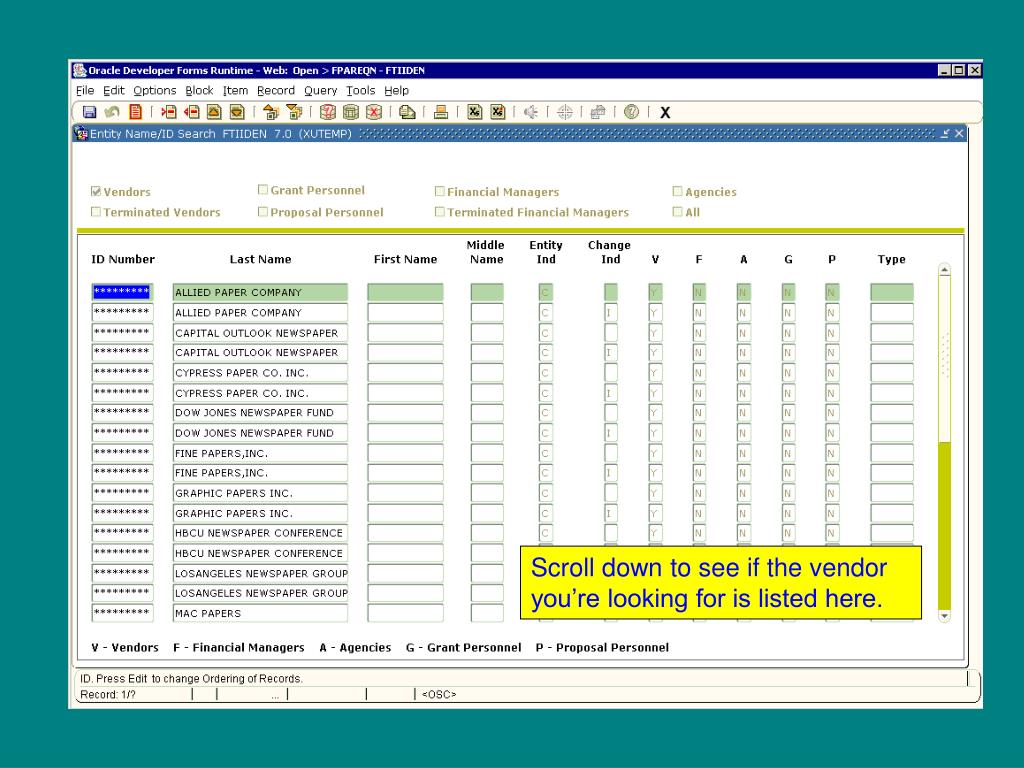Open the Item menu

(x=235, y=91)
